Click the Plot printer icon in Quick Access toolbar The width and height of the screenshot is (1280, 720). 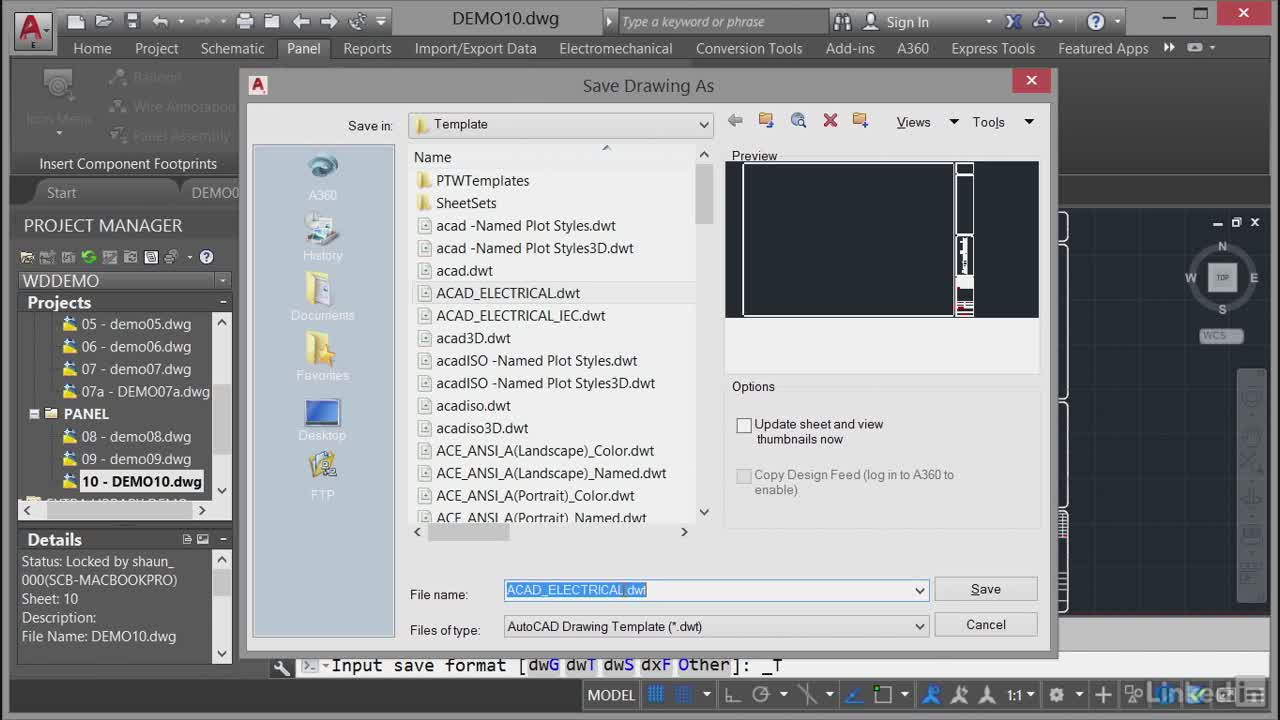point(245,21)
